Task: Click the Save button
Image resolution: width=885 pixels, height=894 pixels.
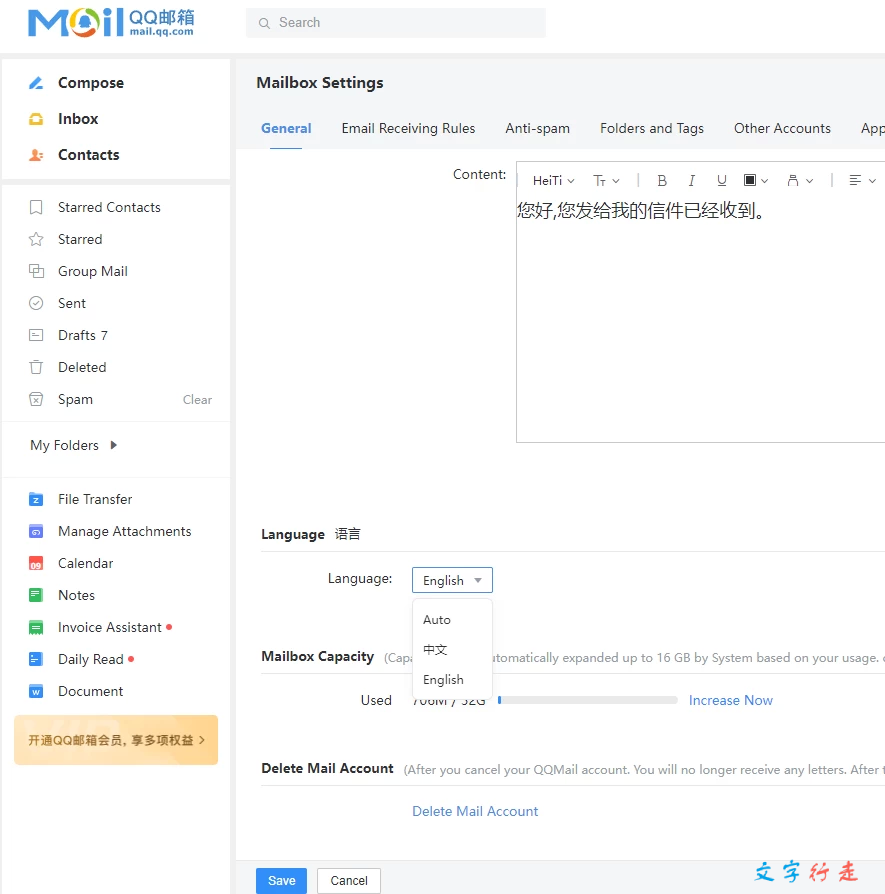Action: tap(281, 880)
